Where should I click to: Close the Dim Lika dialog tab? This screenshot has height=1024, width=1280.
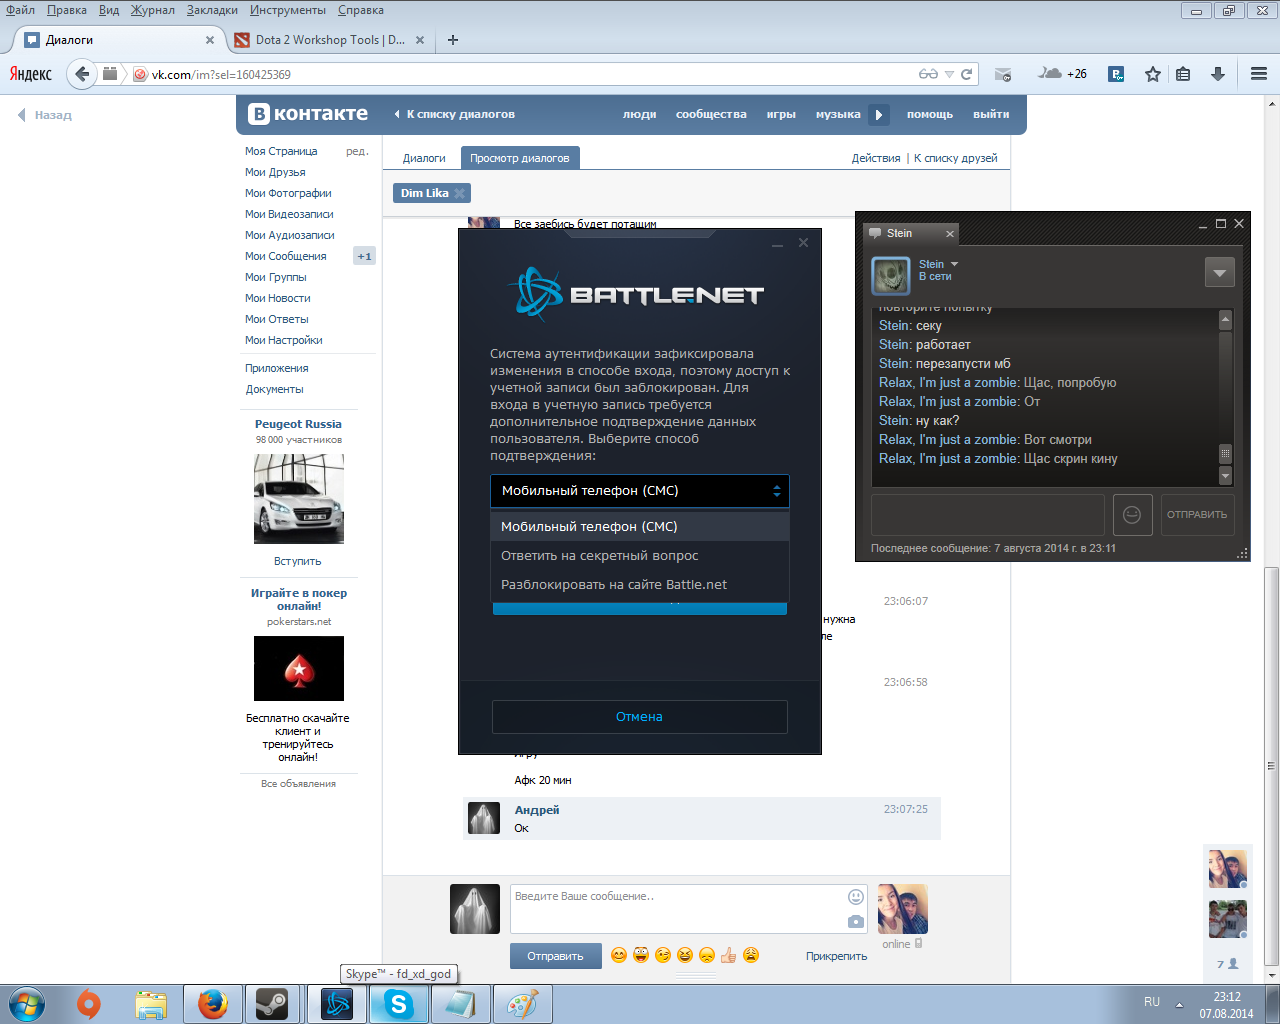[x=460, y=193]
